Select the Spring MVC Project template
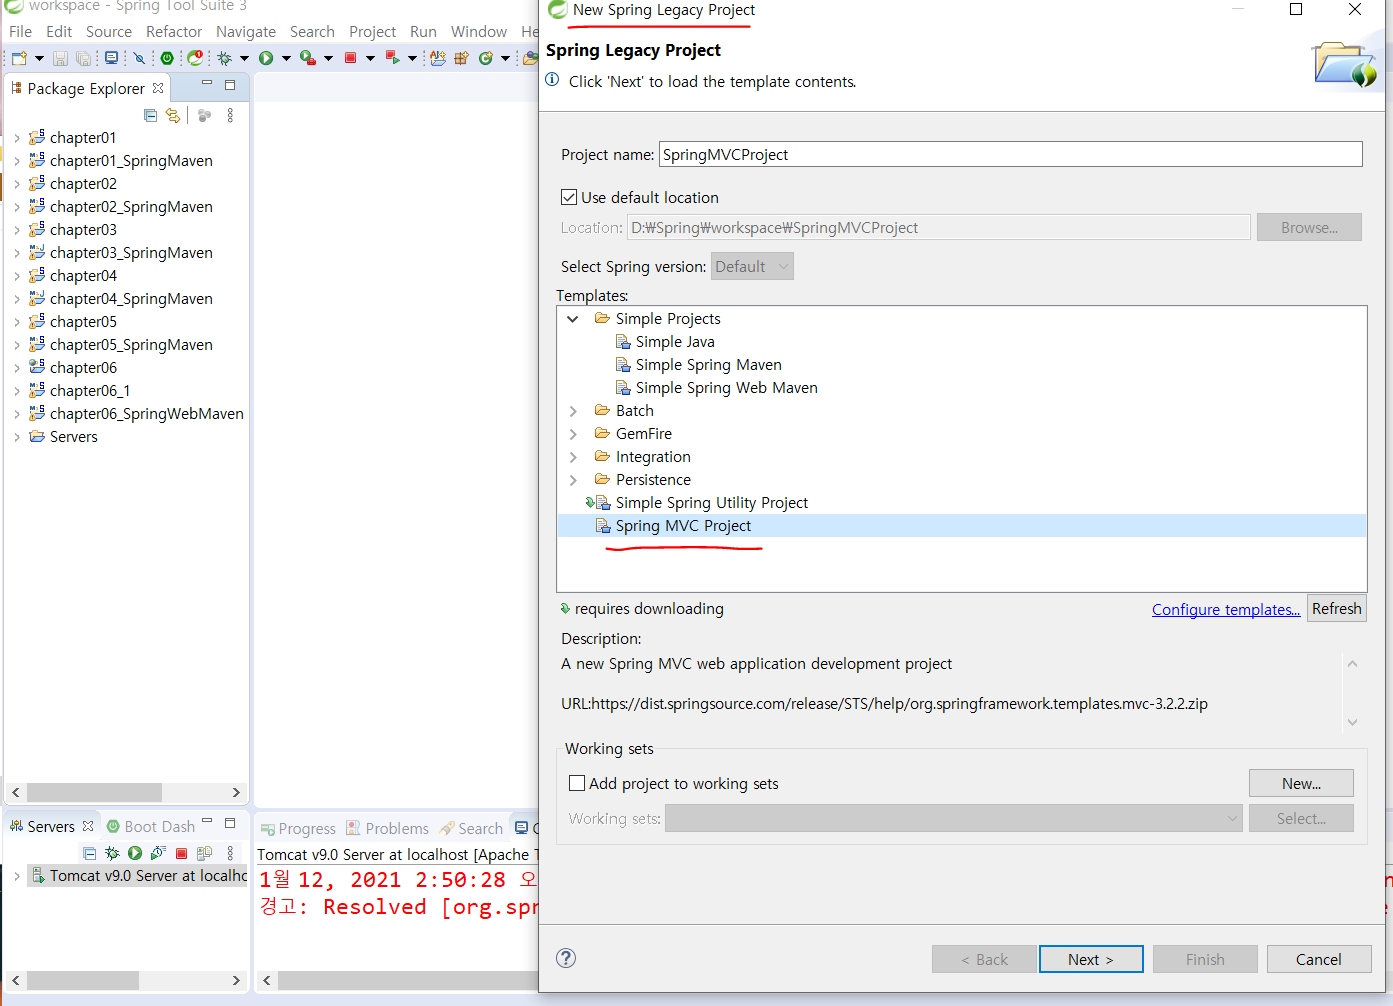 pyautogui.click(x=683, y=526)
